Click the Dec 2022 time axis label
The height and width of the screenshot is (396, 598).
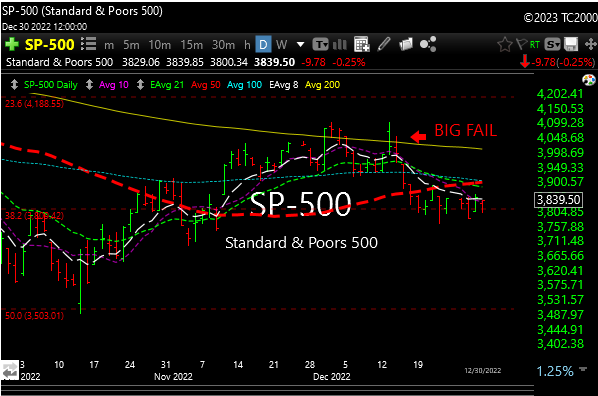[x=331, y=377]
